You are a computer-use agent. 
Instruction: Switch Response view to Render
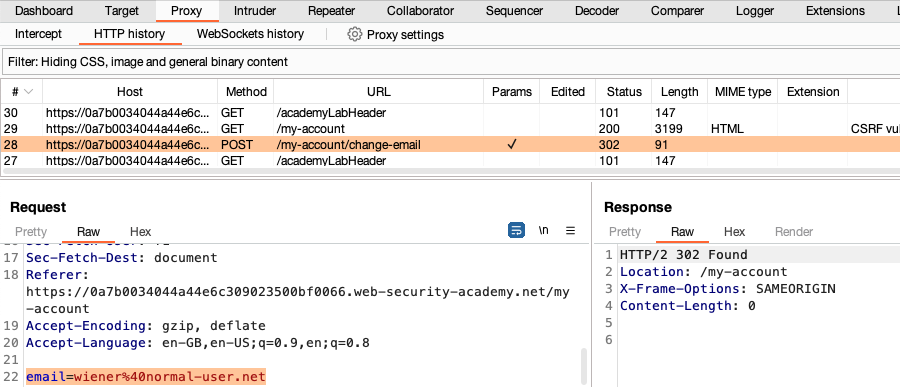point(794,231)
